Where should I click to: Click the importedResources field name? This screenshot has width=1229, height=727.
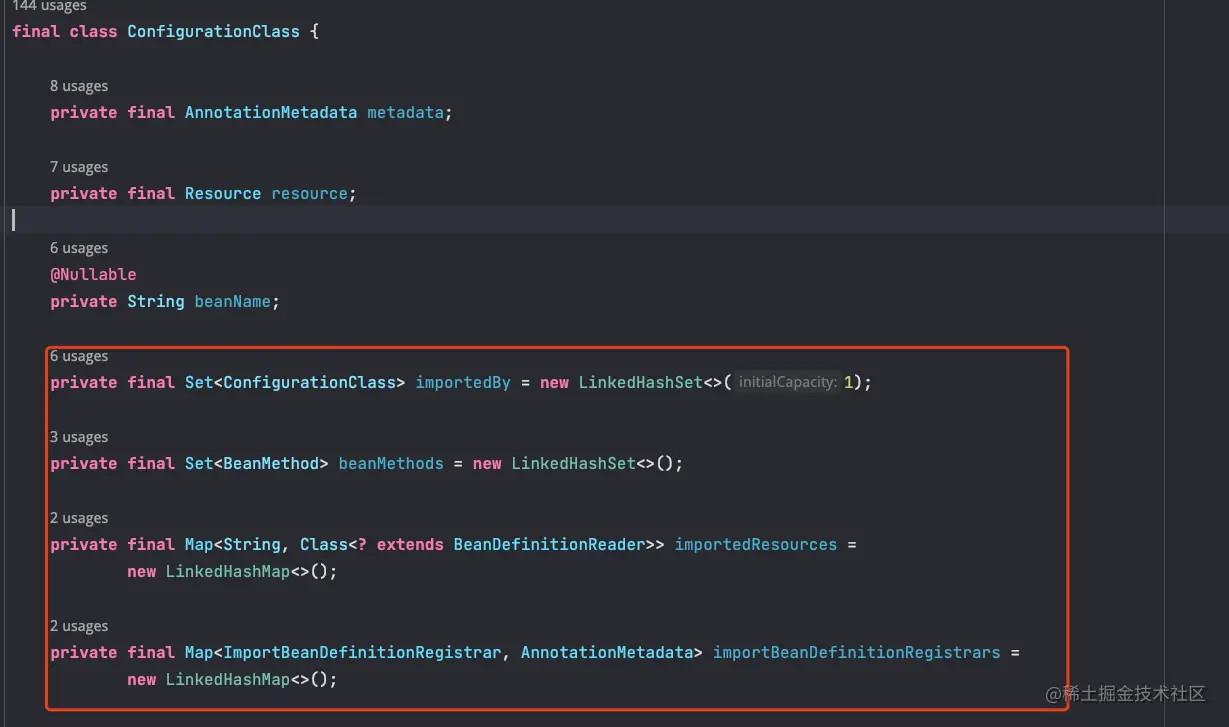[x=756, y=544]
